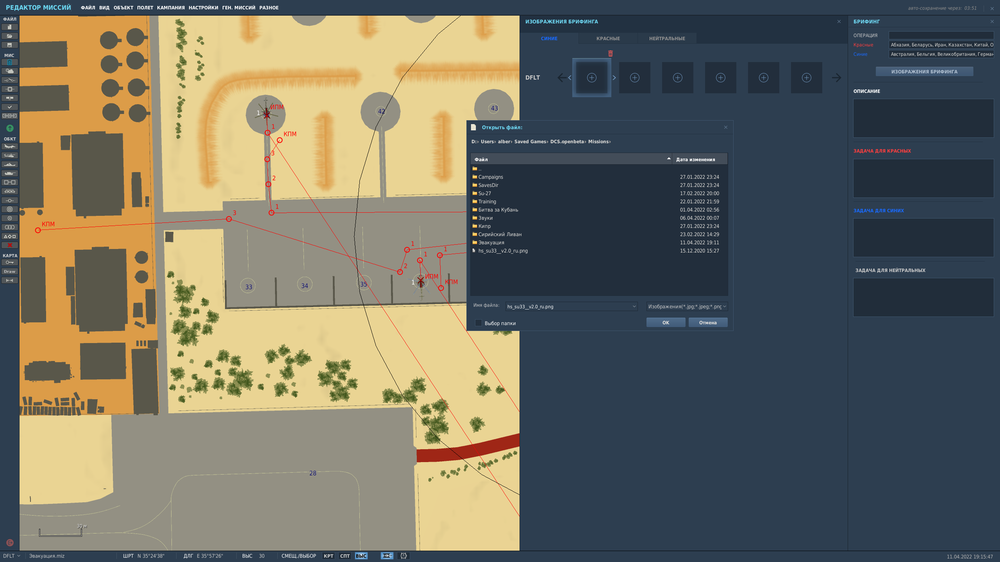Add image in the last briefing slot

(806, 78)
